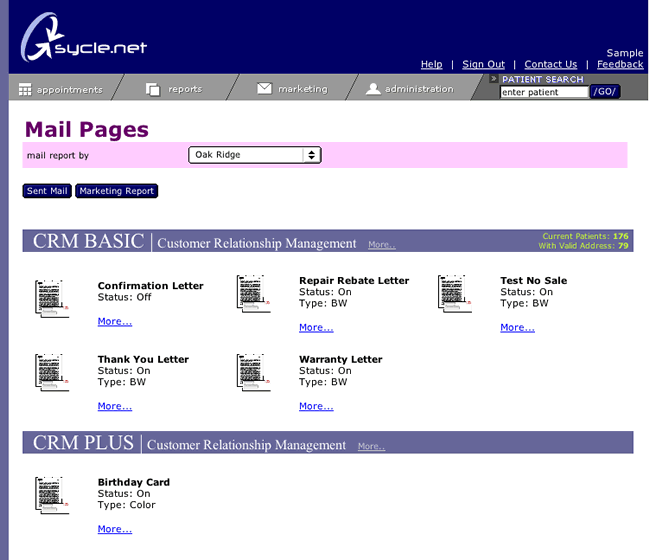Click the Confirmation Letter document icon
The image size is (650, 560).
click(52, 298)
